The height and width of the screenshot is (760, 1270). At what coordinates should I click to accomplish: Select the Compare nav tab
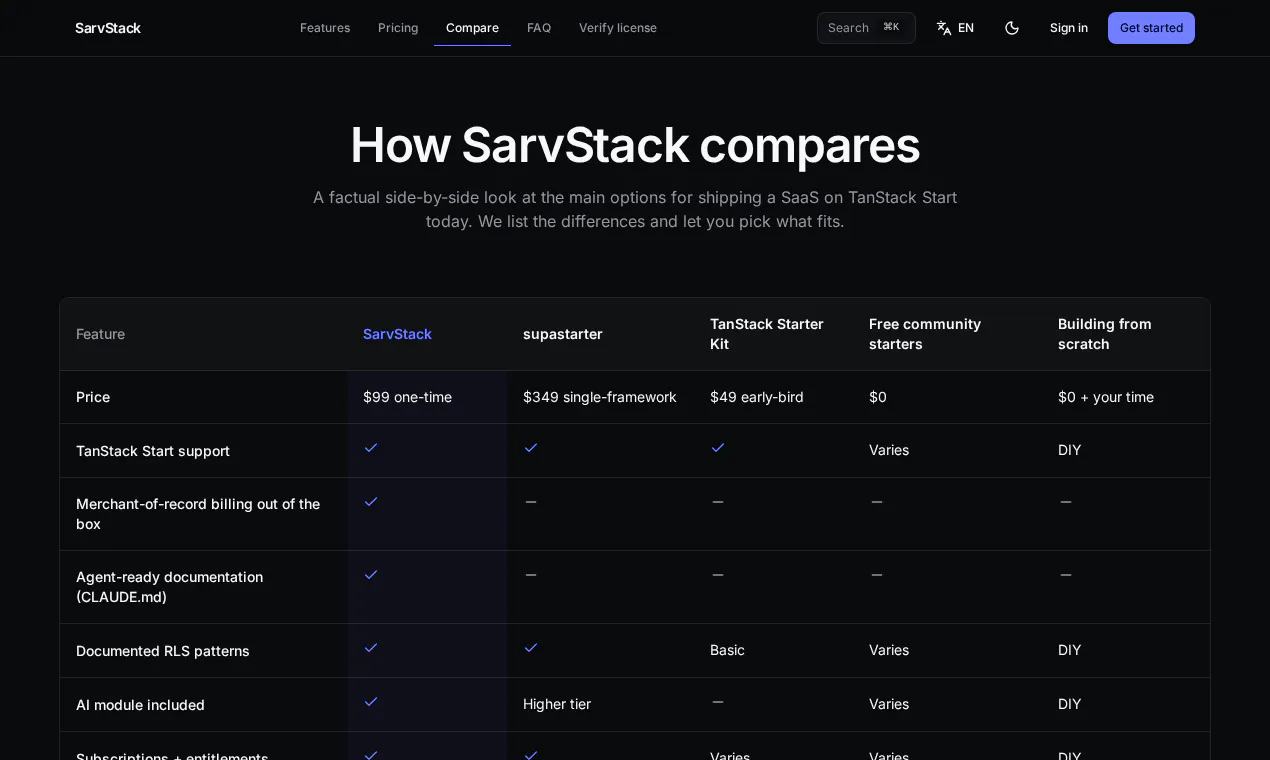coord(472,28)
